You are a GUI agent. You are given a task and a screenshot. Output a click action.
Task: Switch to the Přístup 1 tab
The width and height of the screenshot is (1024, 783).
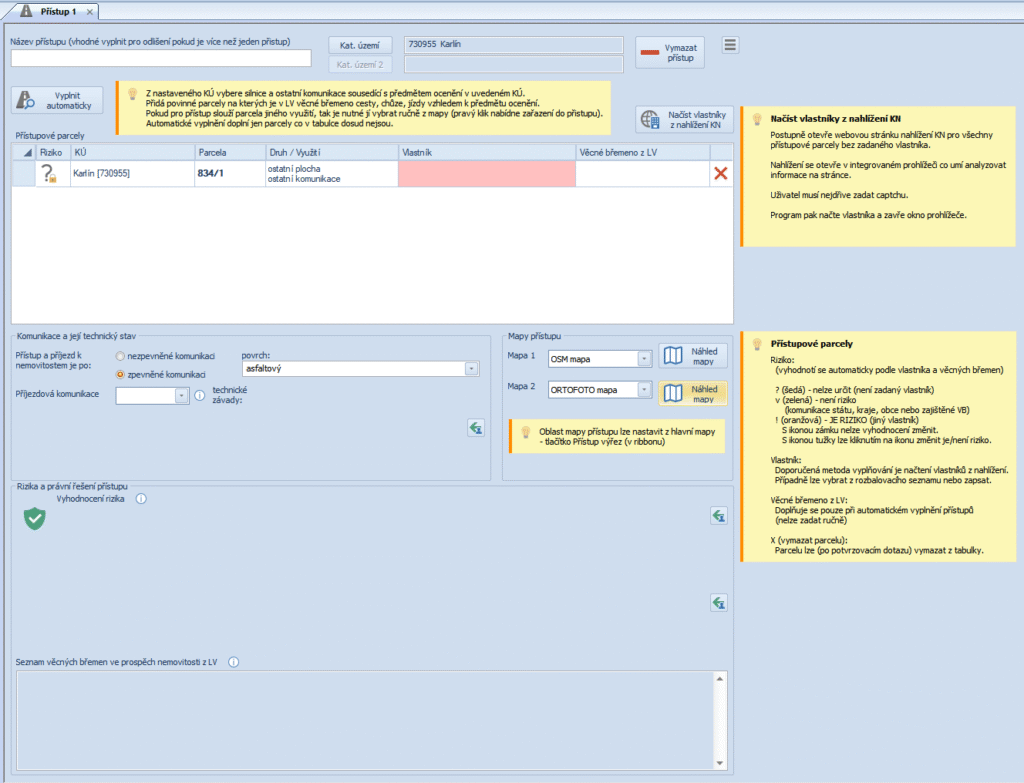coord(57,11)
